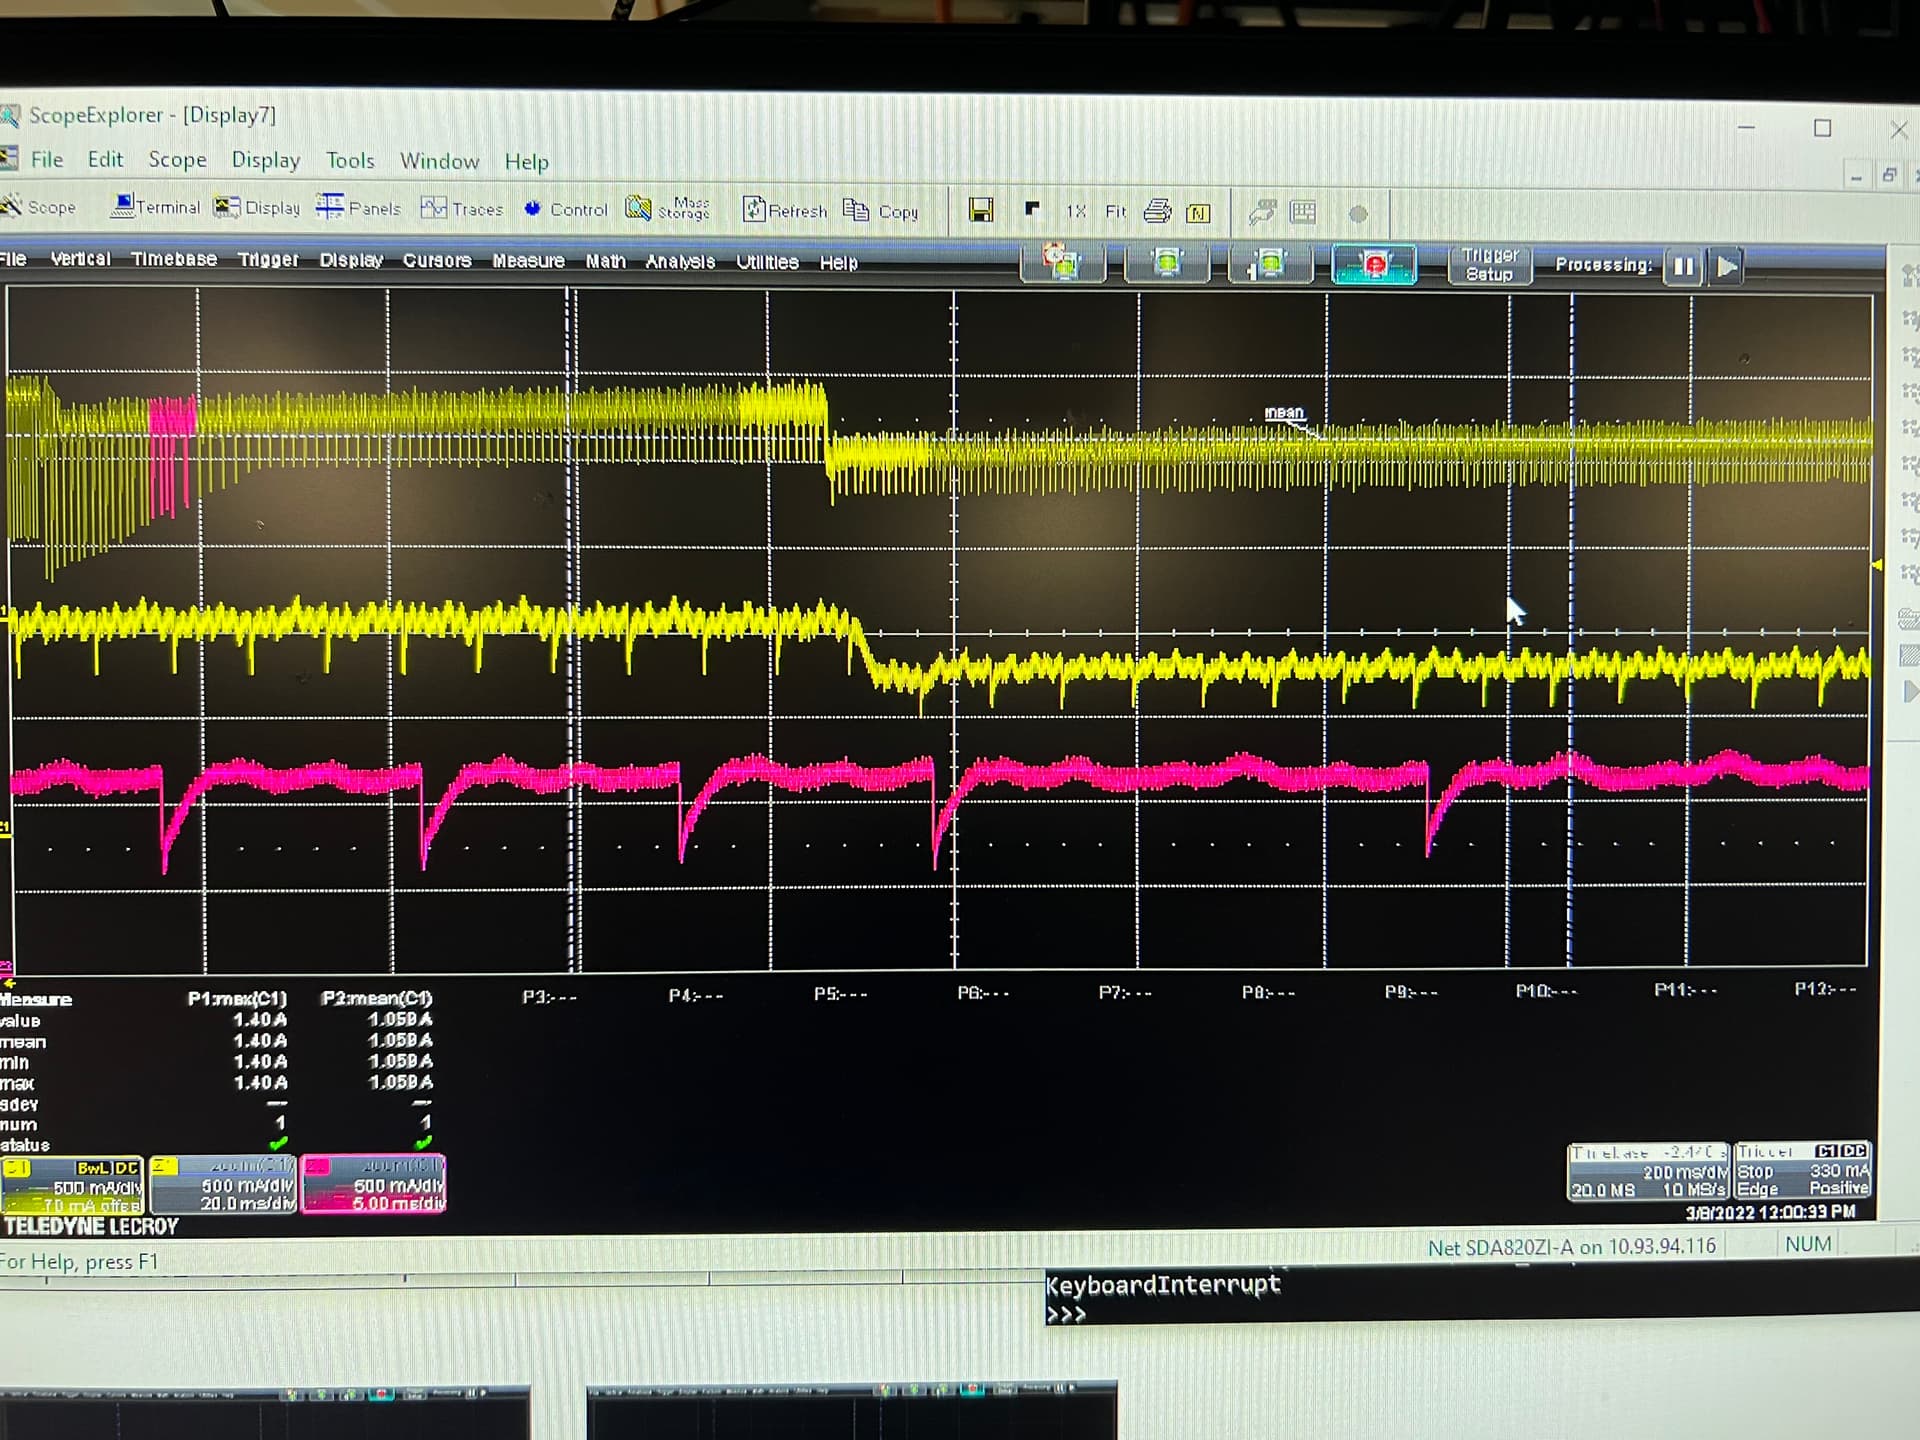
Task: Open the scope Cursors menu
Action: click(437, 260)
